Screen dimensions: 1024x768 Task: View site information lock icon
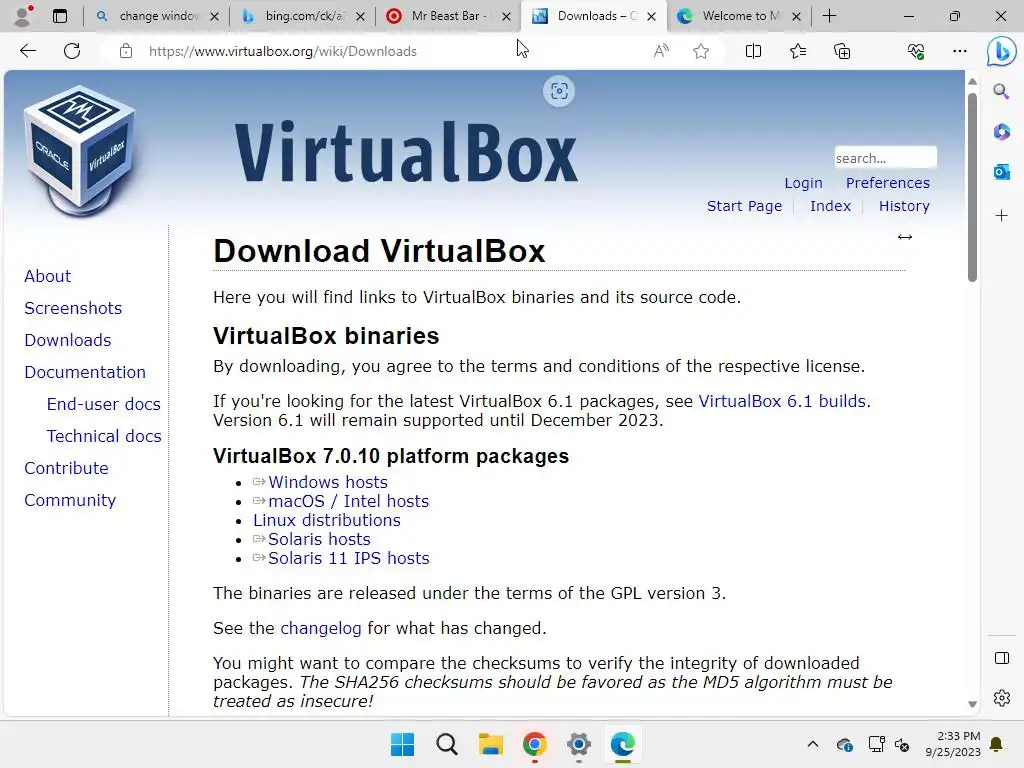click(x=126, y=51)
